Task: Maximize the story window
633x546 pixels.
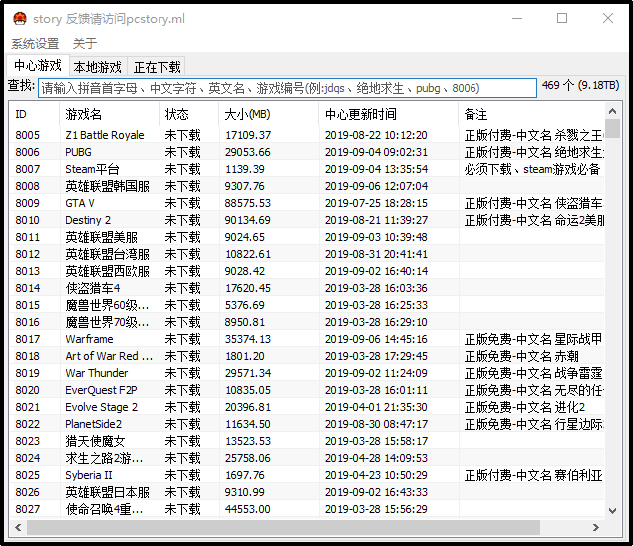Action: 562,18
